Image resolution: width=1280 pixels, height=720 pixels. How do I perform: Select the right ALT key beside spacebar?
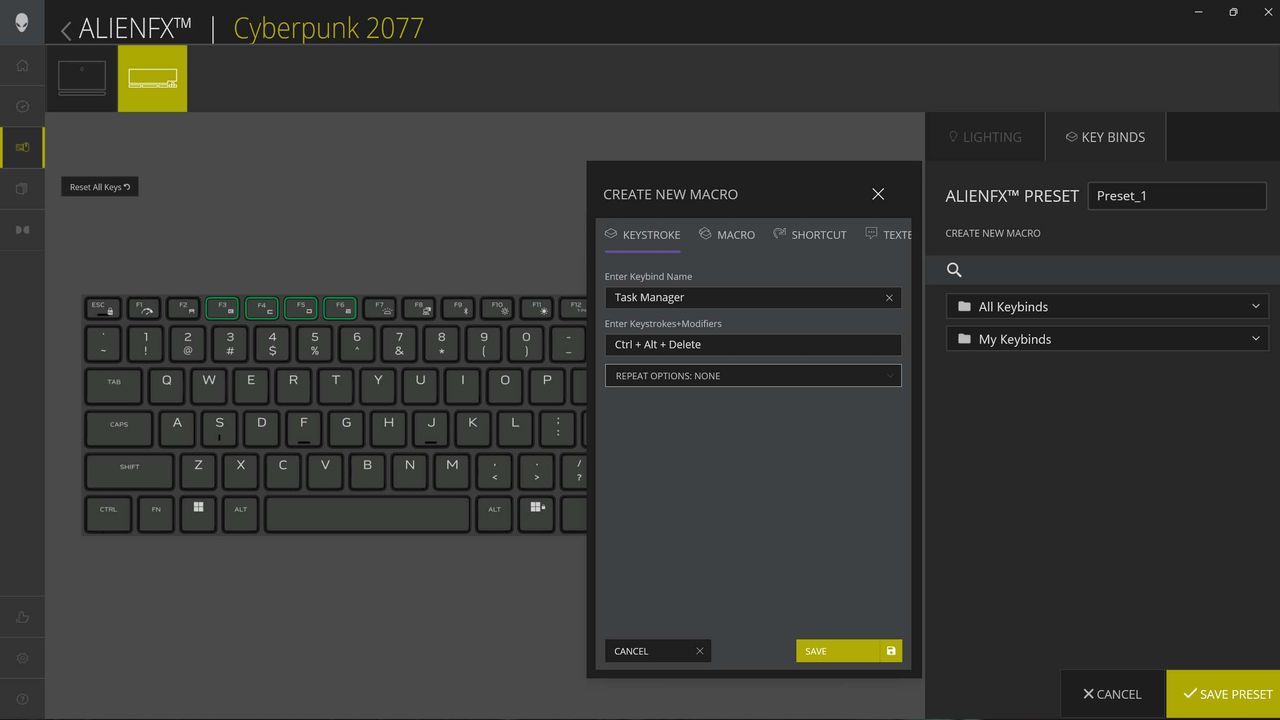pyautogui.click(x=494, y=513)
